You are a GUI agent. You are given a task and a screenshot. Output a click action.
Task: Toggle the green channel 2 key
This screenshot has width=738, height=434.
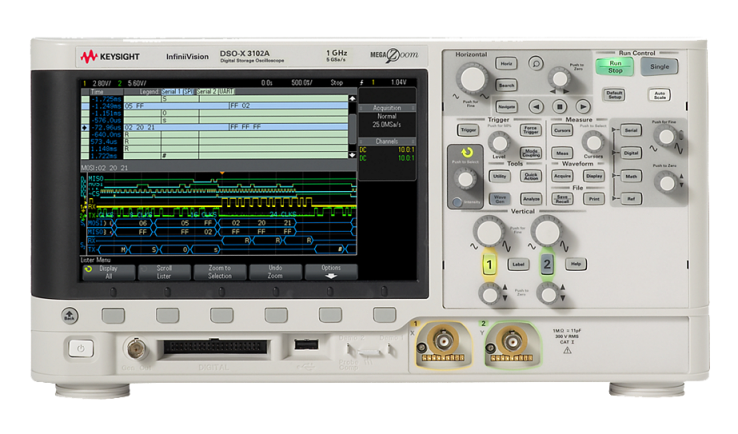[546, 265]
